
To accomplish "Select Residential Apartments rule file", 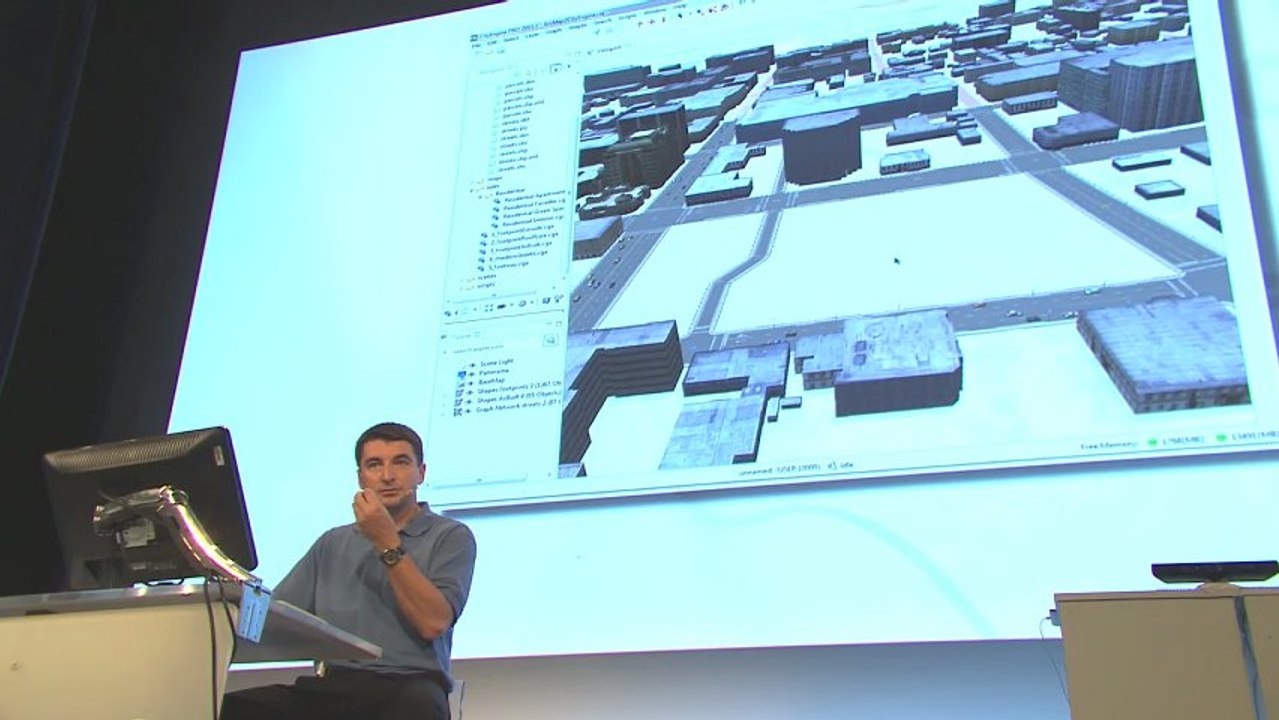I will (x=535, y=197).
